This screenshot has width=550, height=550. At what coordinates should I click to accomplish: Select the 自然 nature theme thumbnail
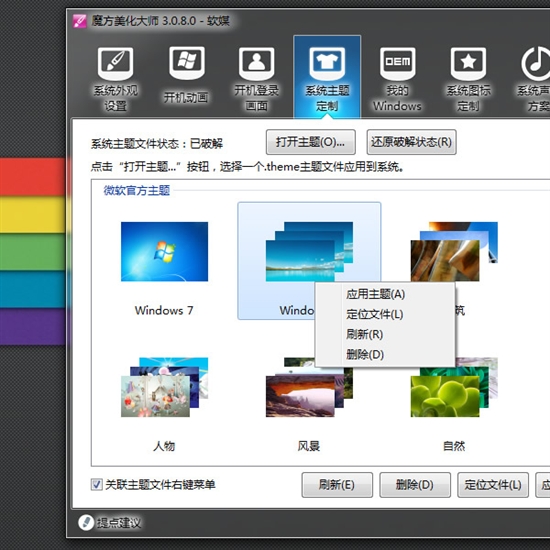tap(454, 387)
